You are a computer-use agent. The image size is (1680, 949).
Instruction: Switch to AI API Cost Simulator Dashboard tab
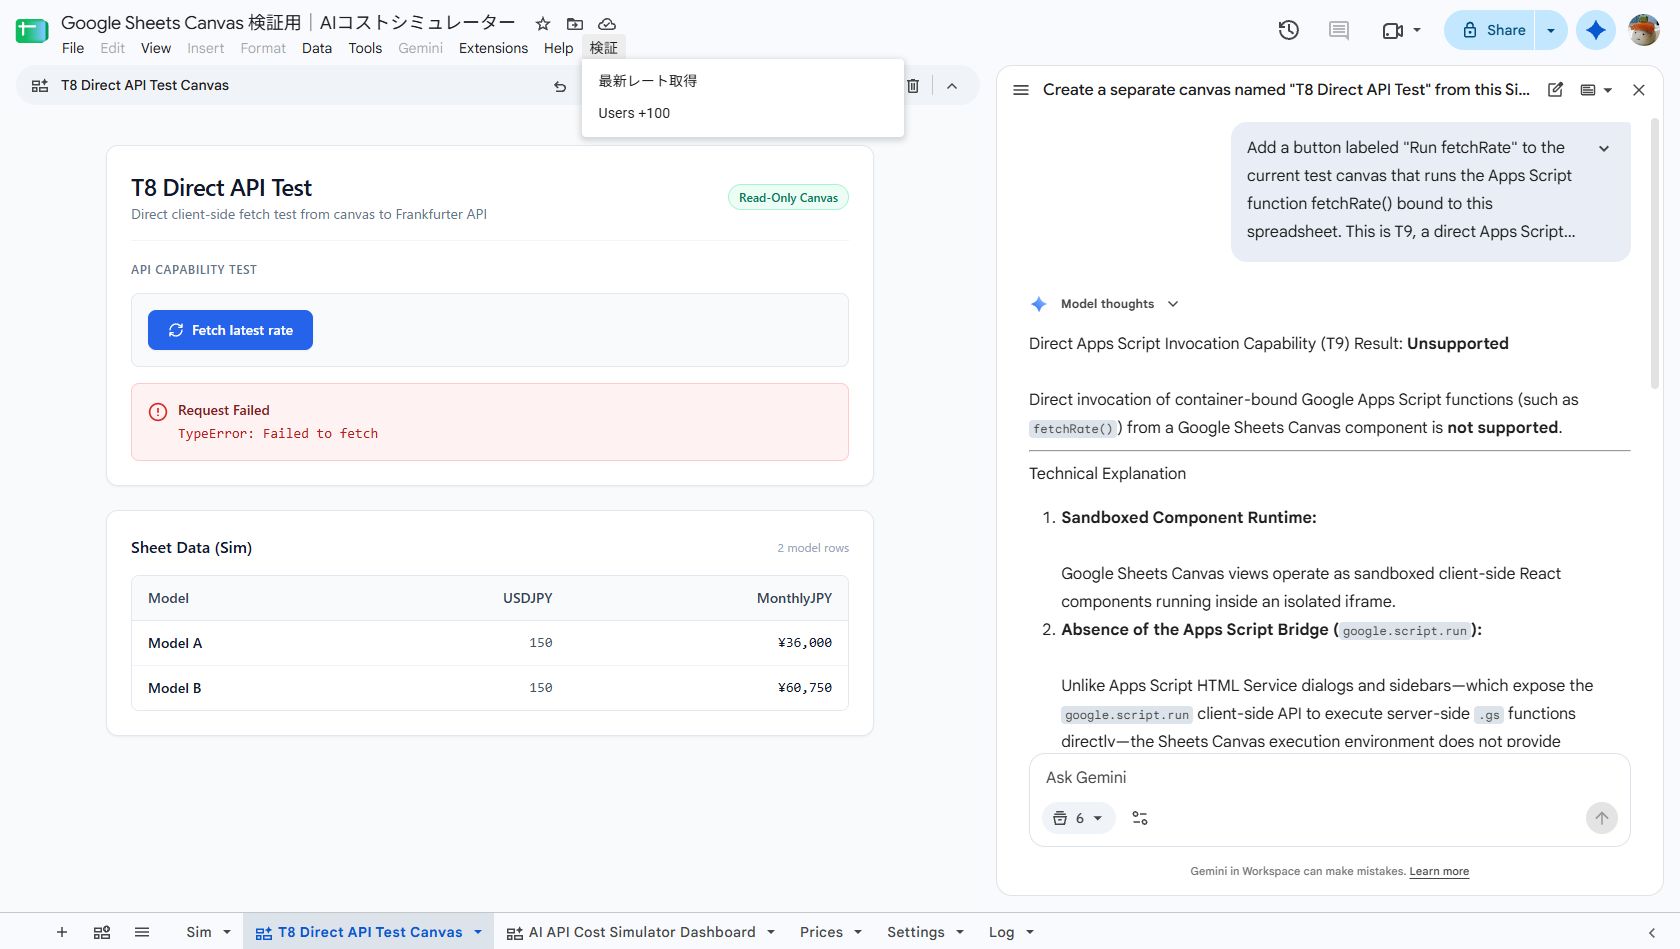click(642, 932)
